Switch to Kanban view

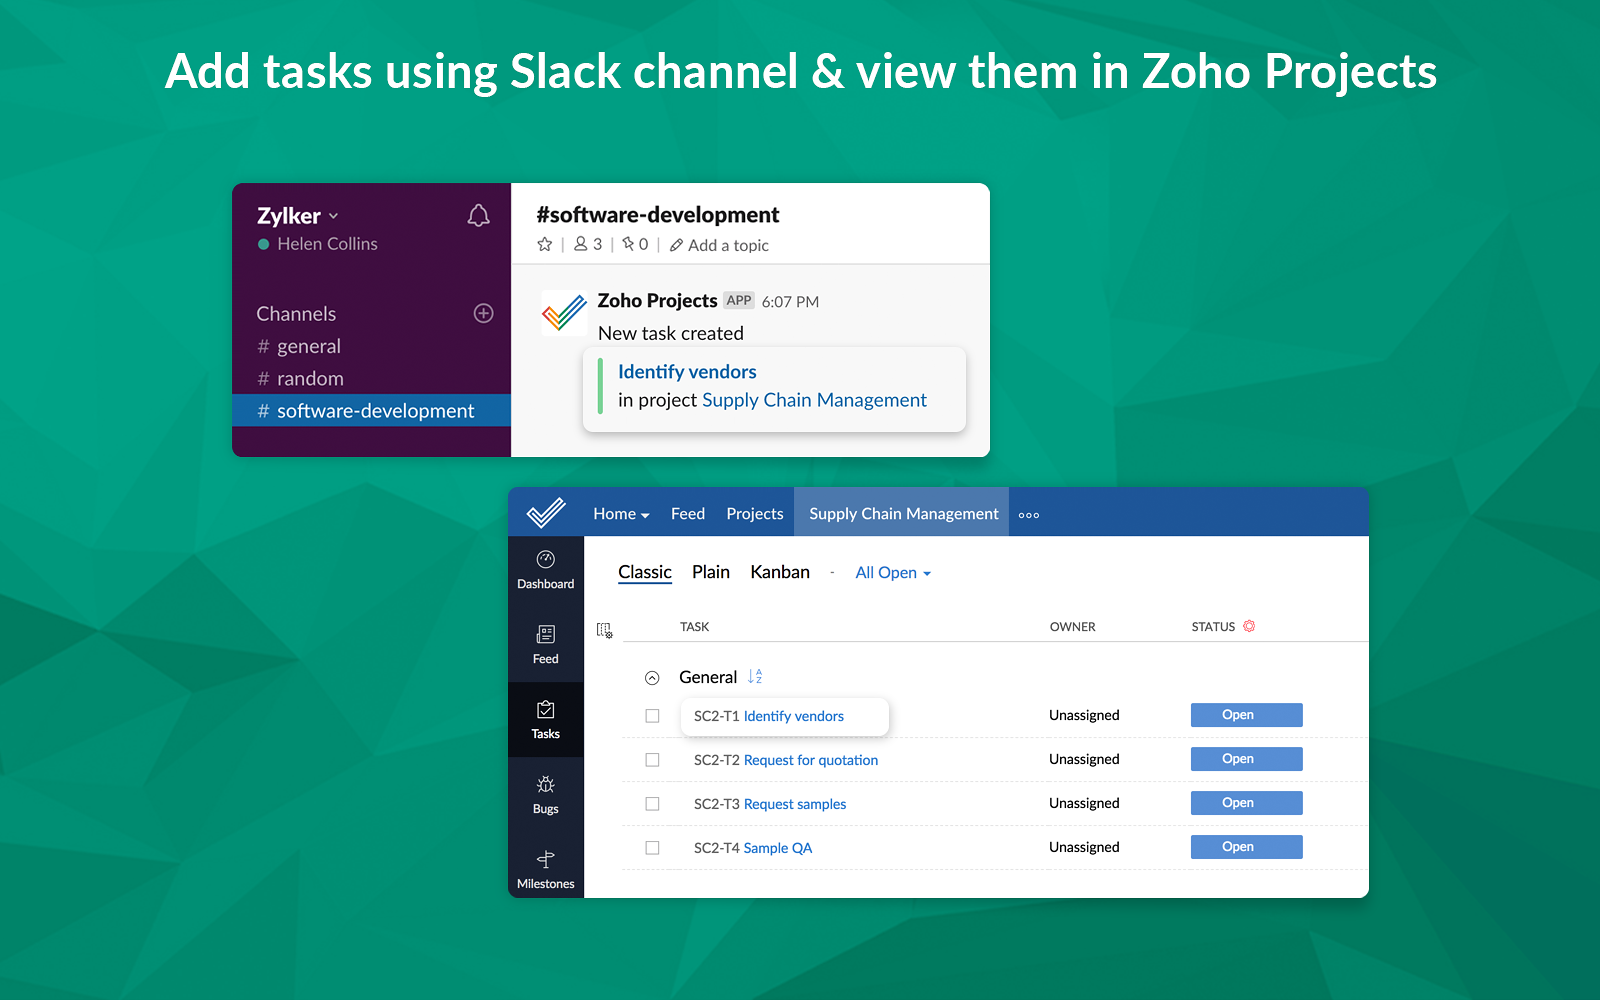[780, 572]
